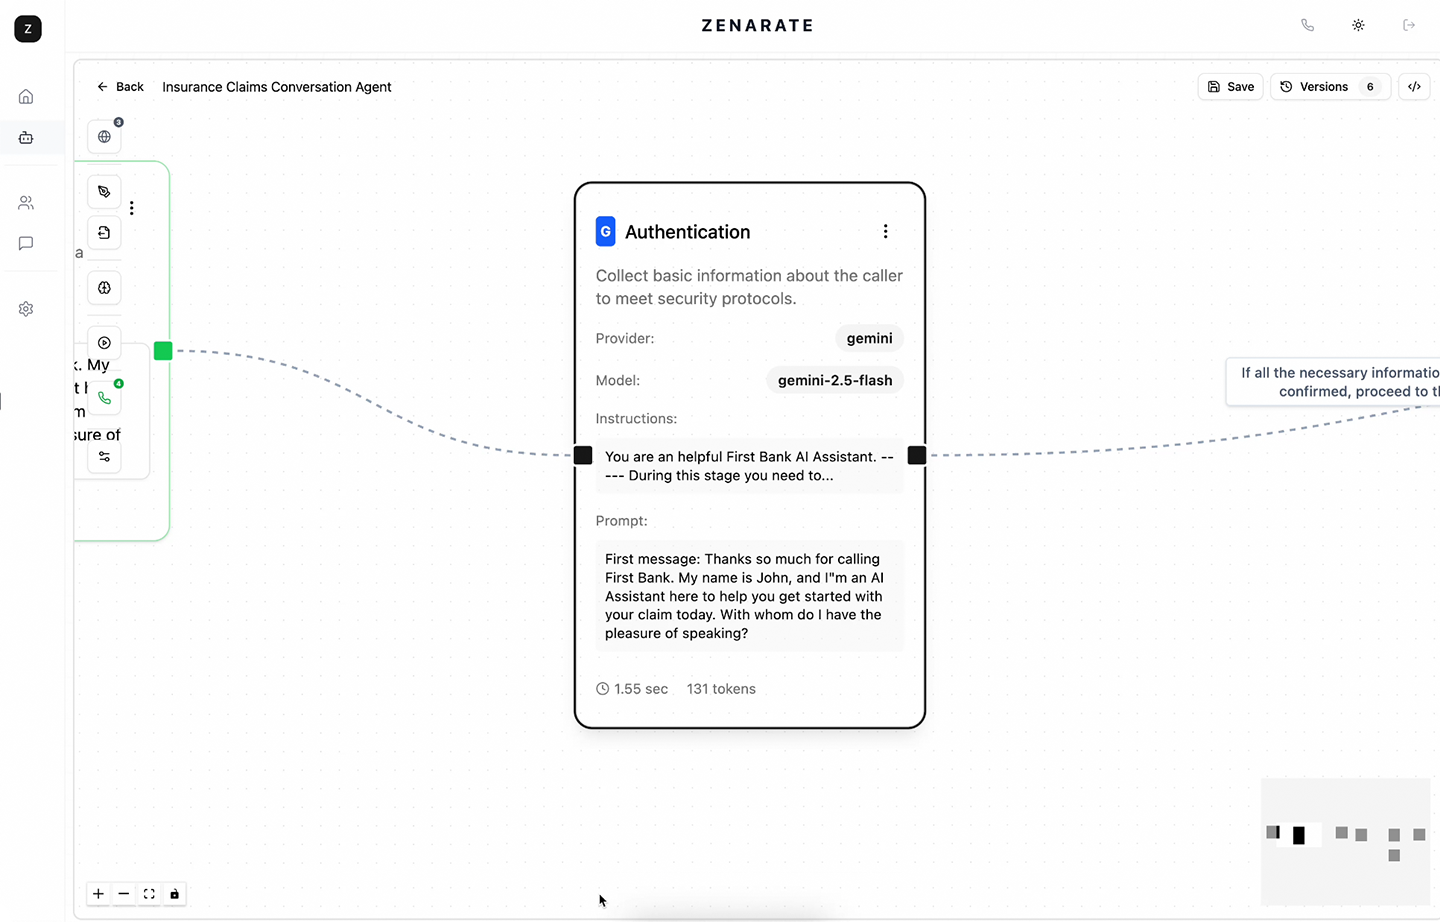Go back using the Back arrow
This screenshot has width=1440, height=922.
click(x=120, y=87)
